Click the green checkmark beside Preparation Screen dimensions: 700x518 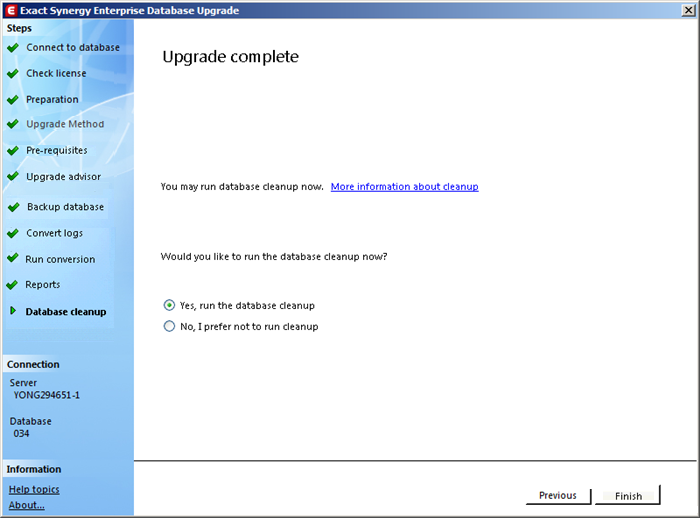[x=13, y=100]
